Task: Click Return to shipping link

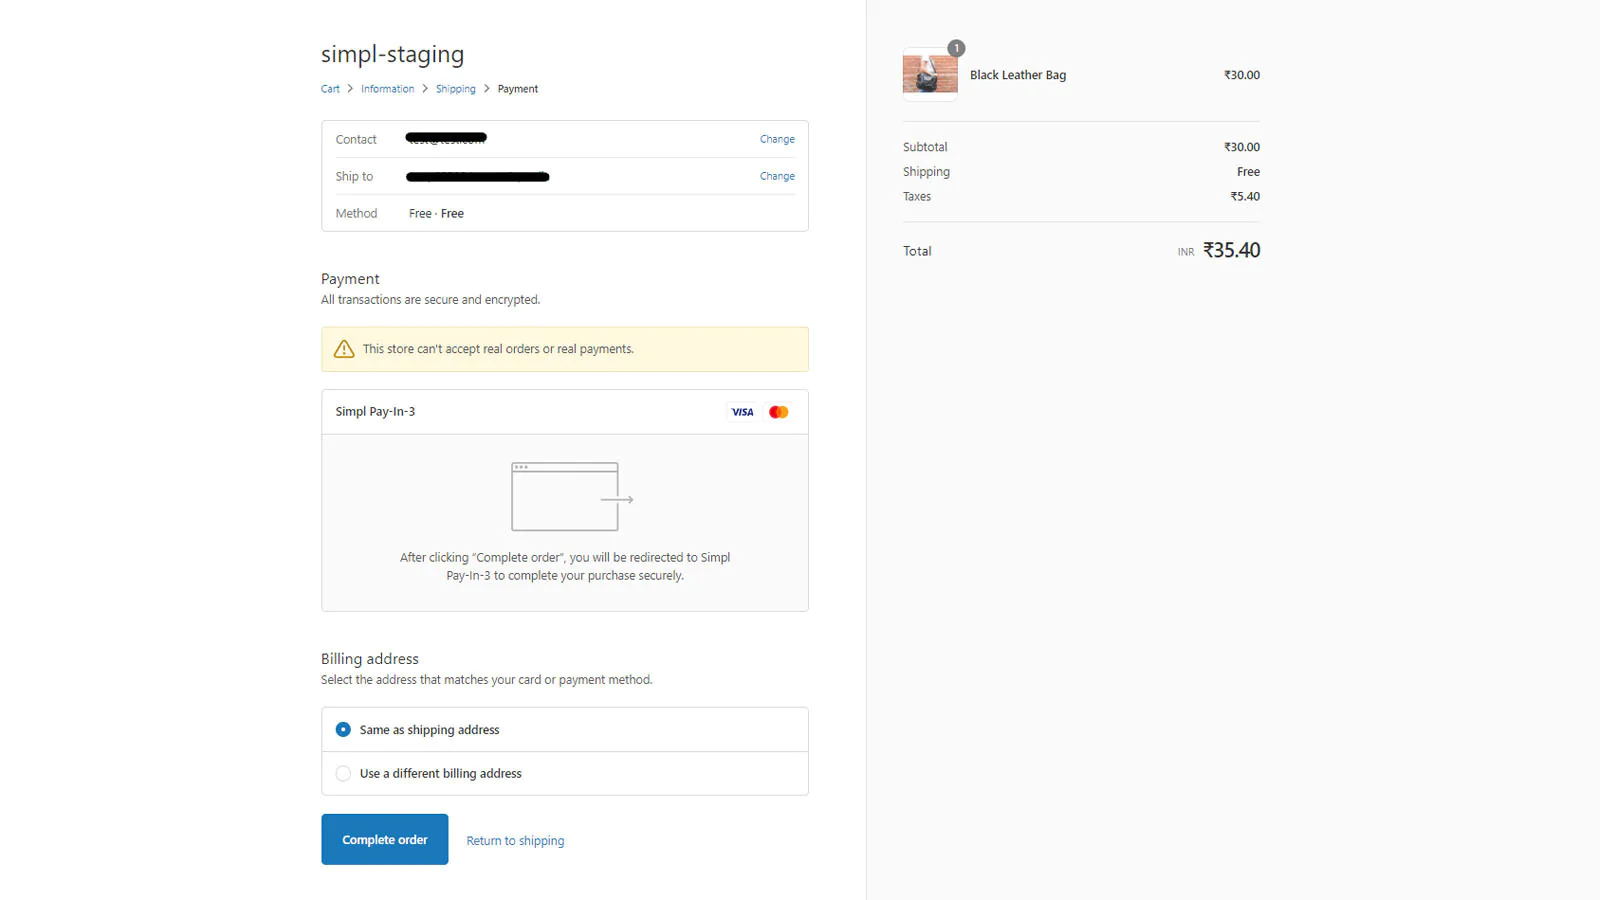Action: click(x=515, y=841)
